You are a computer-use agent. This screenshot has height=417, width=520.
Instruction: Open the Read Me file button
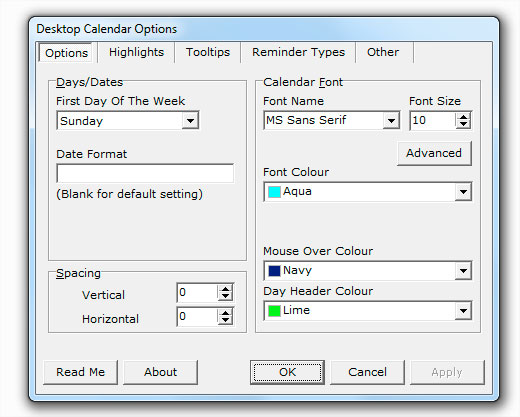pos(80,372)
